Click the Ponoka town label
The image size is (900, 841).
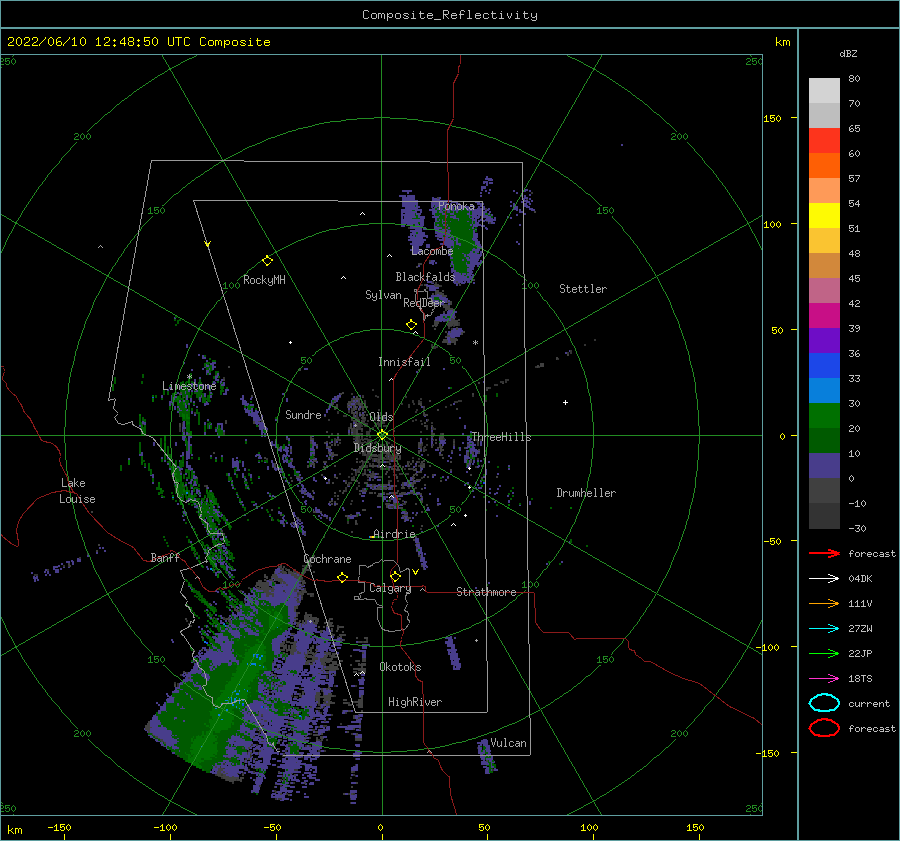point(456,206)
